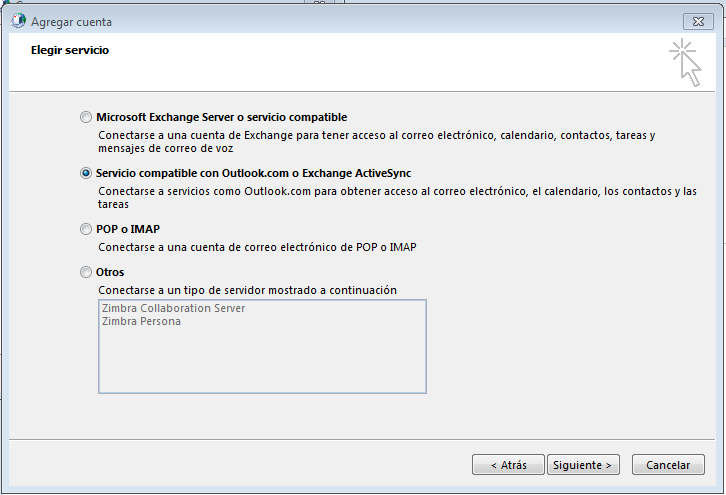Screen dimensions: 726x495
Task: Click the 'Elegir servicio' heading
Action: tap(70, 50)
